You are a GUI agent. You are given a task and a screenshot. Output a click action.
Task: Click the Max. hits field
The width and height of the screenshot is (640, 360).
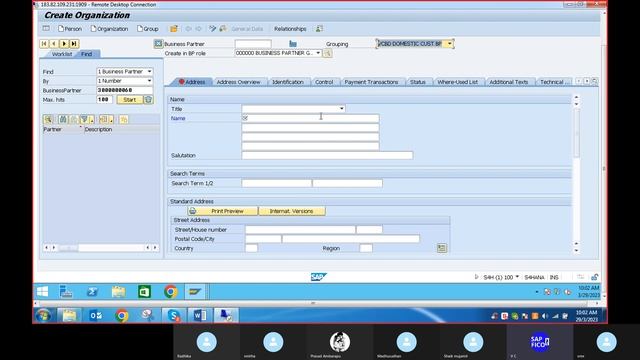point(104,100)
